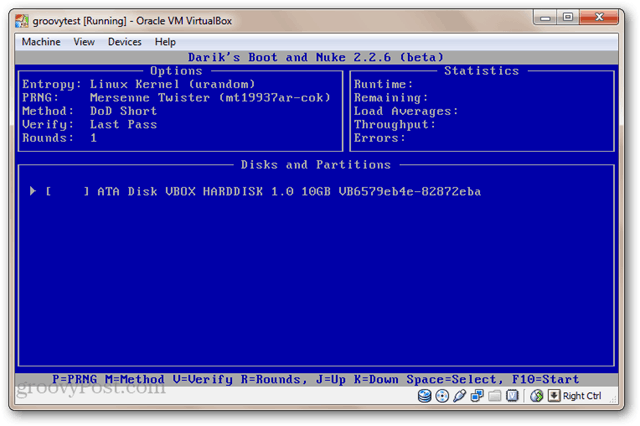Click 'Entropy: Linux Kernel (urandom)' line
640x426 pixels.
139,84
